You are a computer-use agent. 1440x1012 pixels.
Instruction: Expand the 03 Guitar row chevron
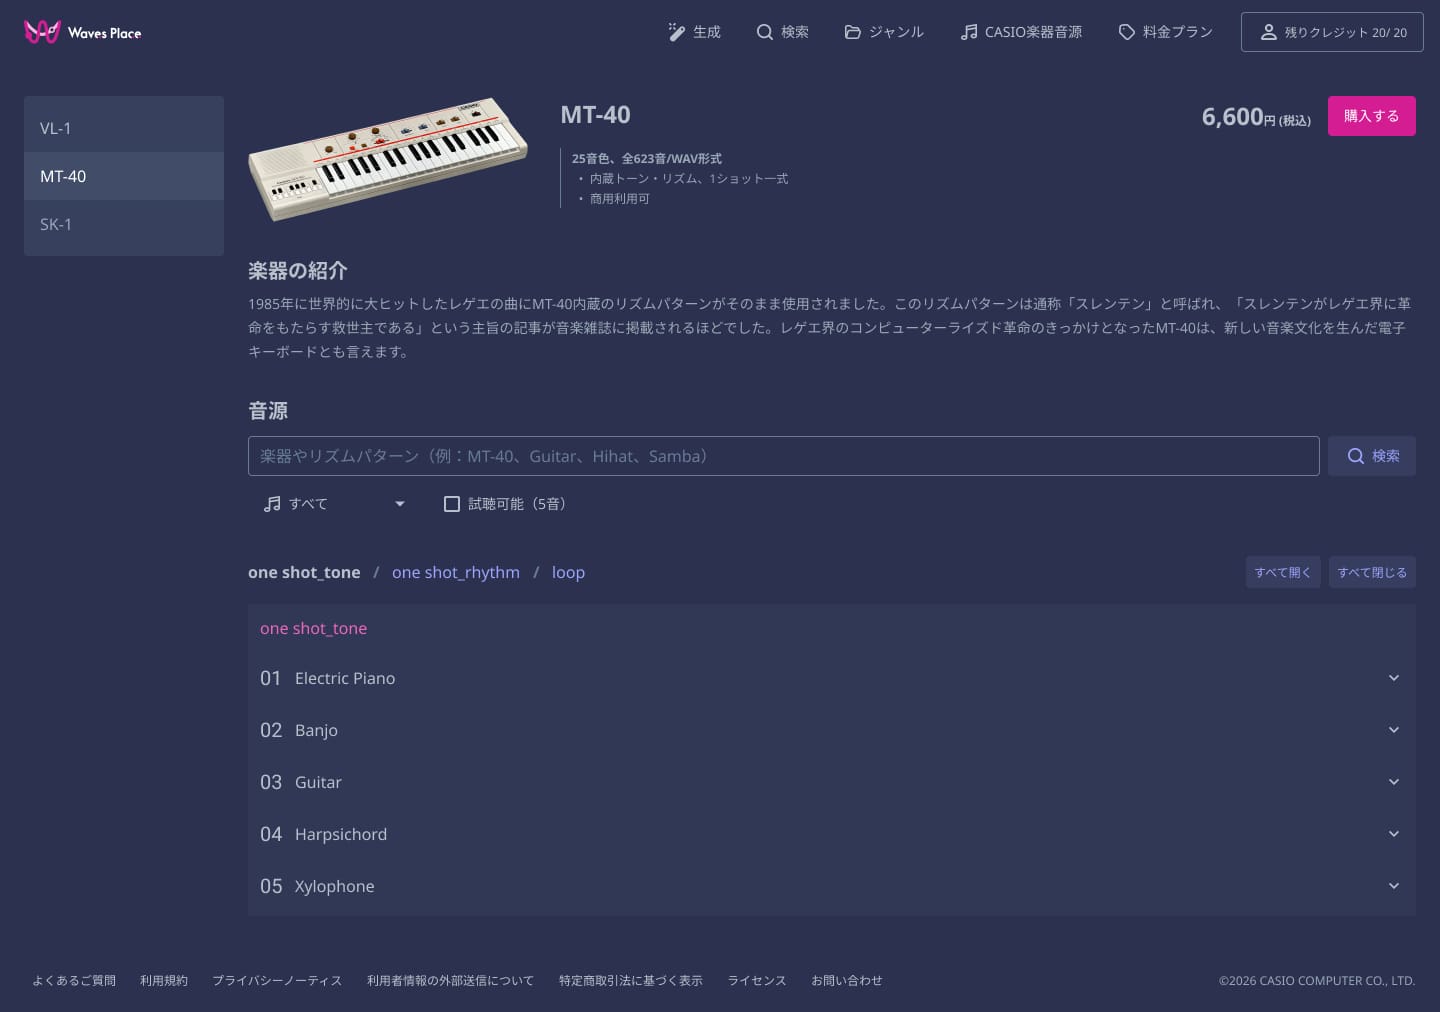point(1393,782)
